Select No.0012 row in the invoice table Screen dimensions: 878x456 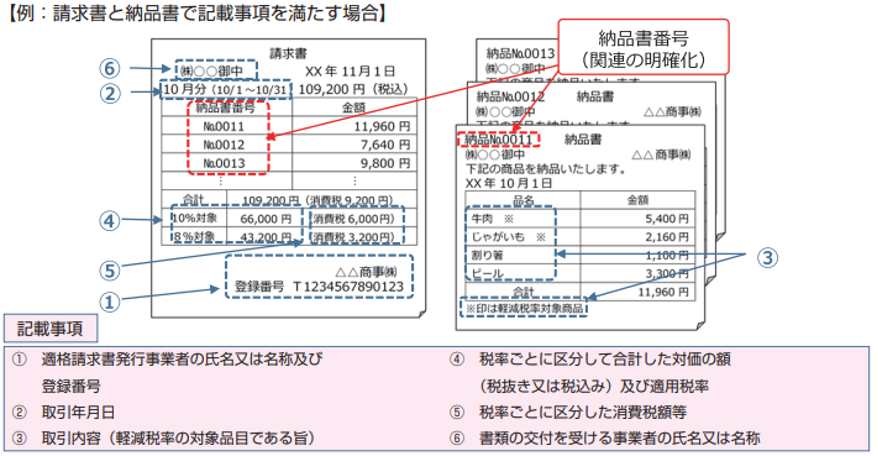point(224,145)
